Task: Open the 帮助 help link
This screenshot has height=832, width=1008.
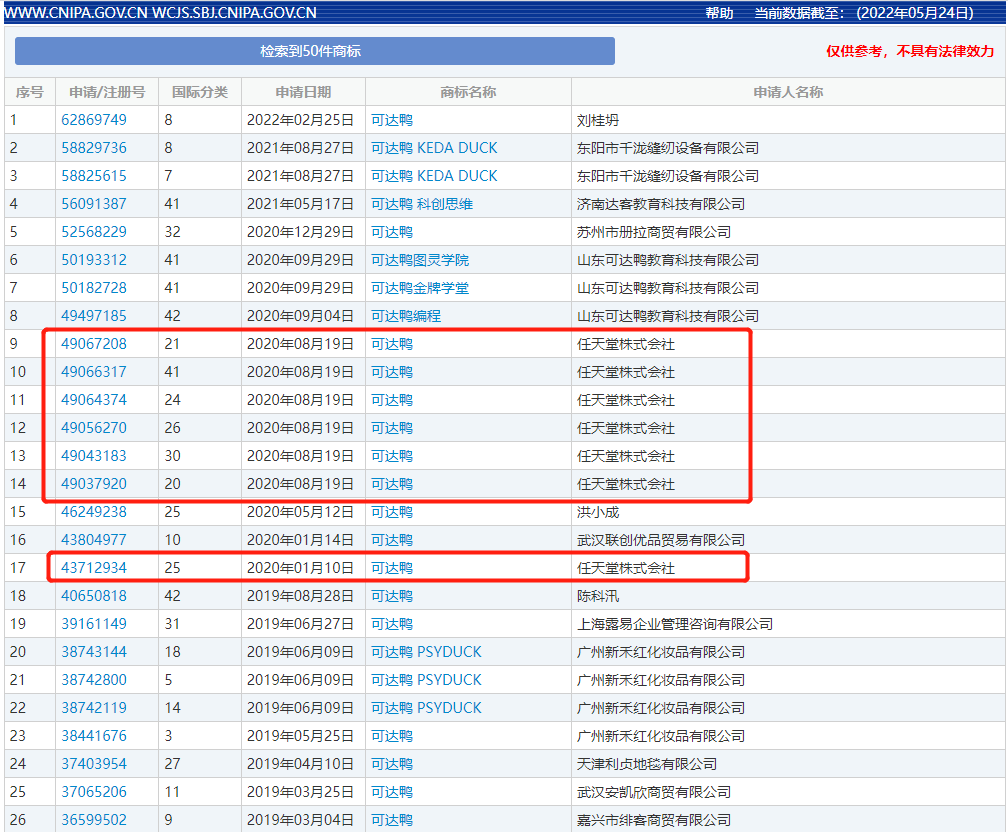Action: pyautogui.click(x=719, y=13)
